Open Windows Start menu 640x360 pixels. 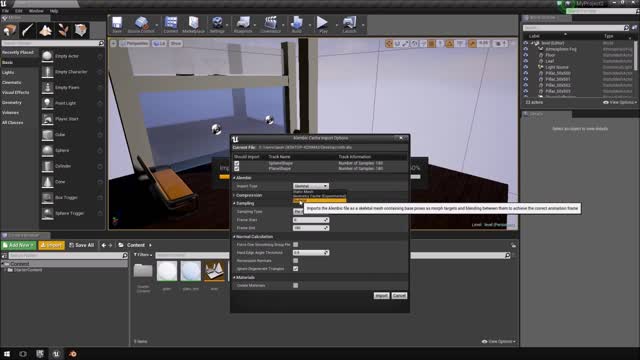[x=7, y=354]
